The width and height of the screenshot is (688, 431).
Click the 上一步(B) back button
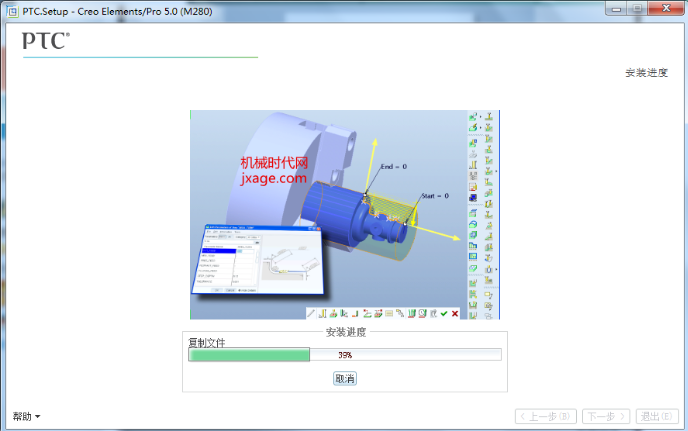[545, 416]
